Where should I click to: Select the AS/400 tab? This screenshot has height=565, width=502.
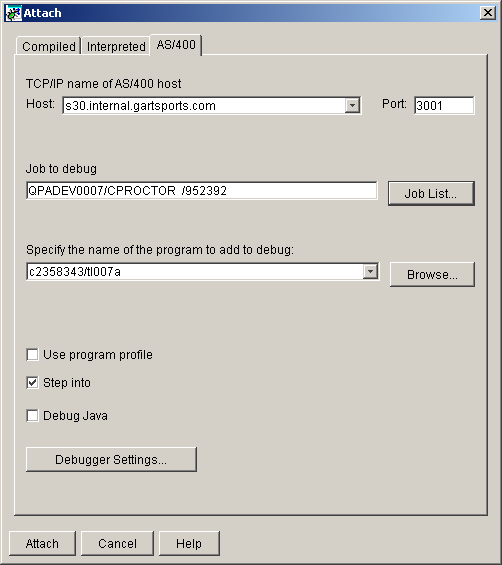176,45
